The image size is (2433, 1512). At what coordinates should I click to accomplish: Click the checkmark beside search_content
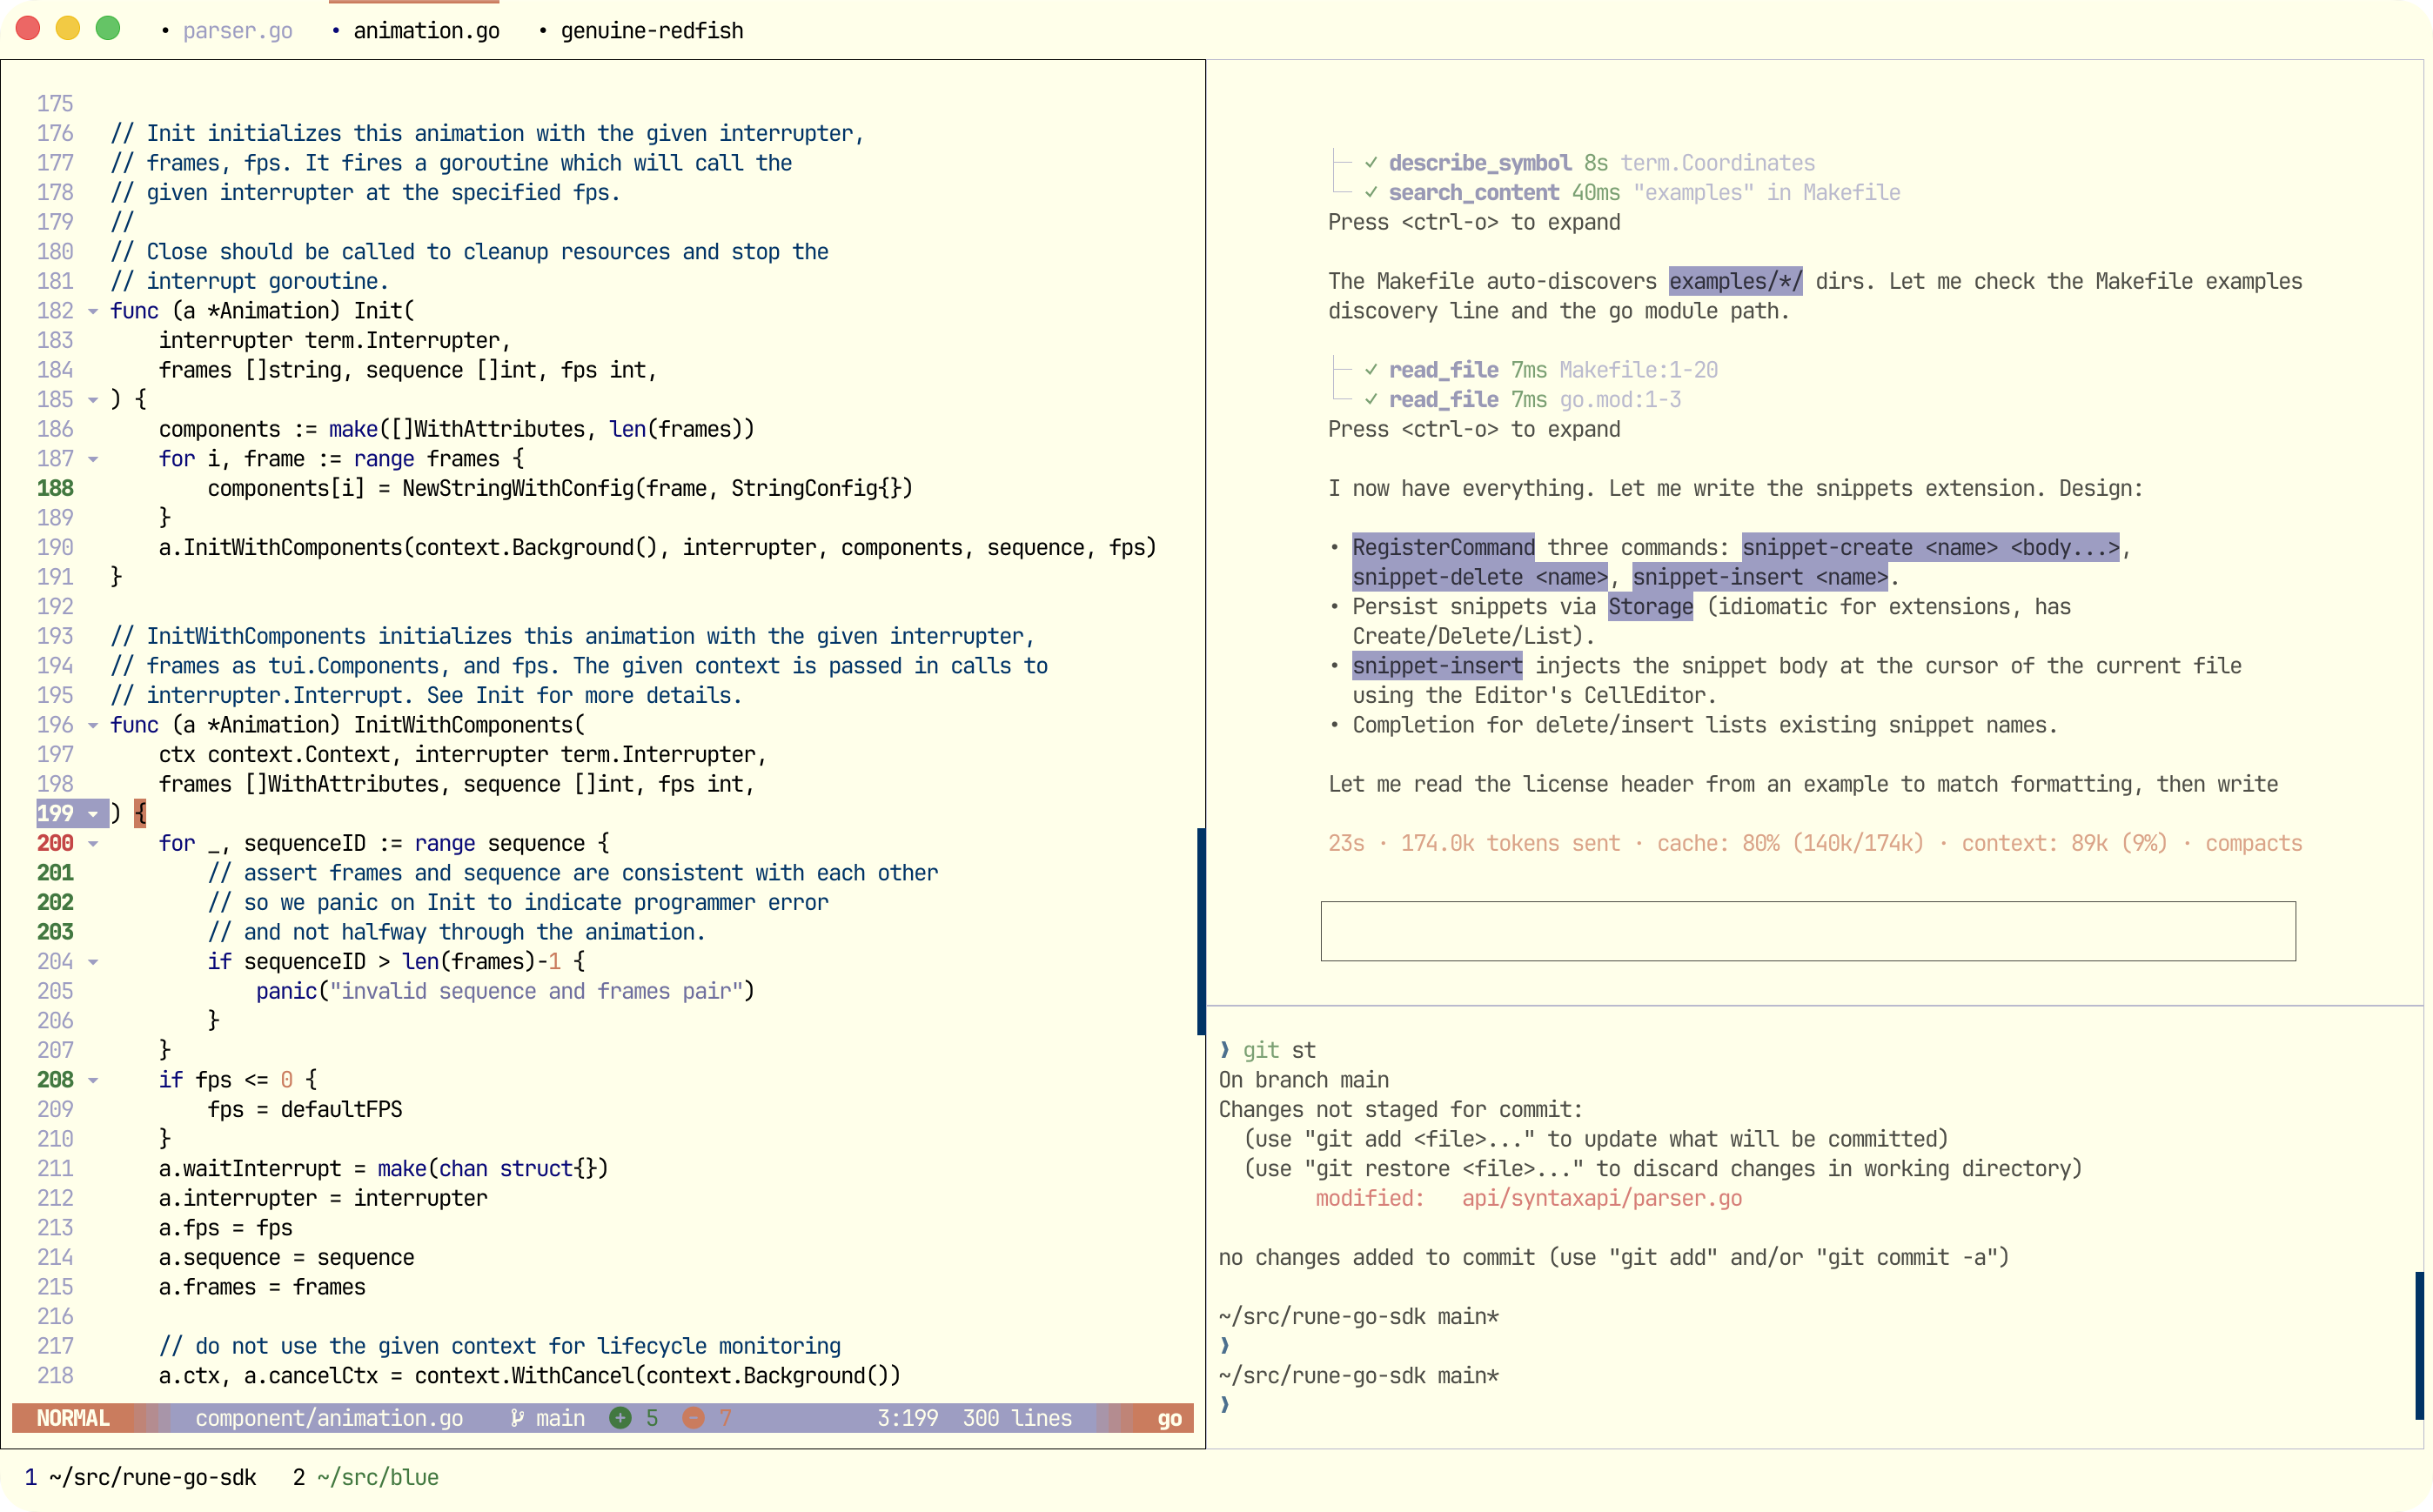(1371, 192)
